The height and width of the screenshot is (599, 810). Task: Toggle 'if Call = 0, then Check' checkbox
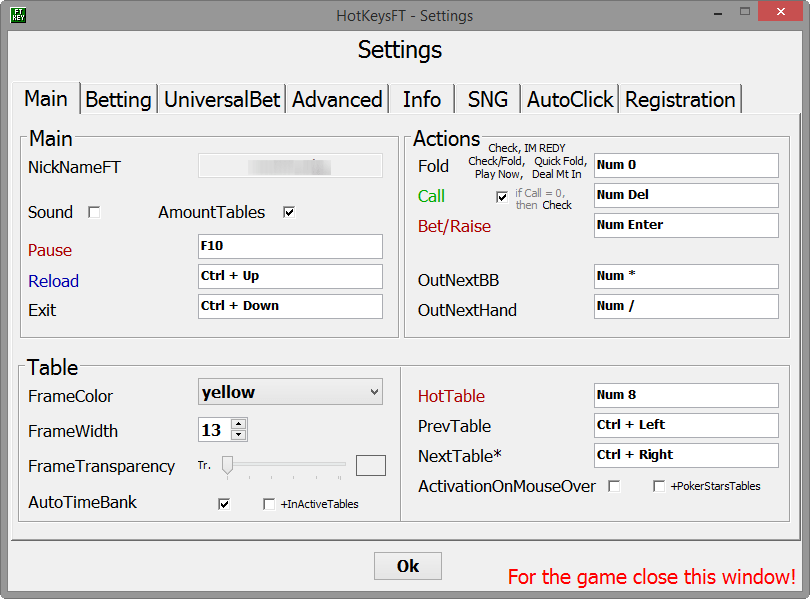pos(502,197)
